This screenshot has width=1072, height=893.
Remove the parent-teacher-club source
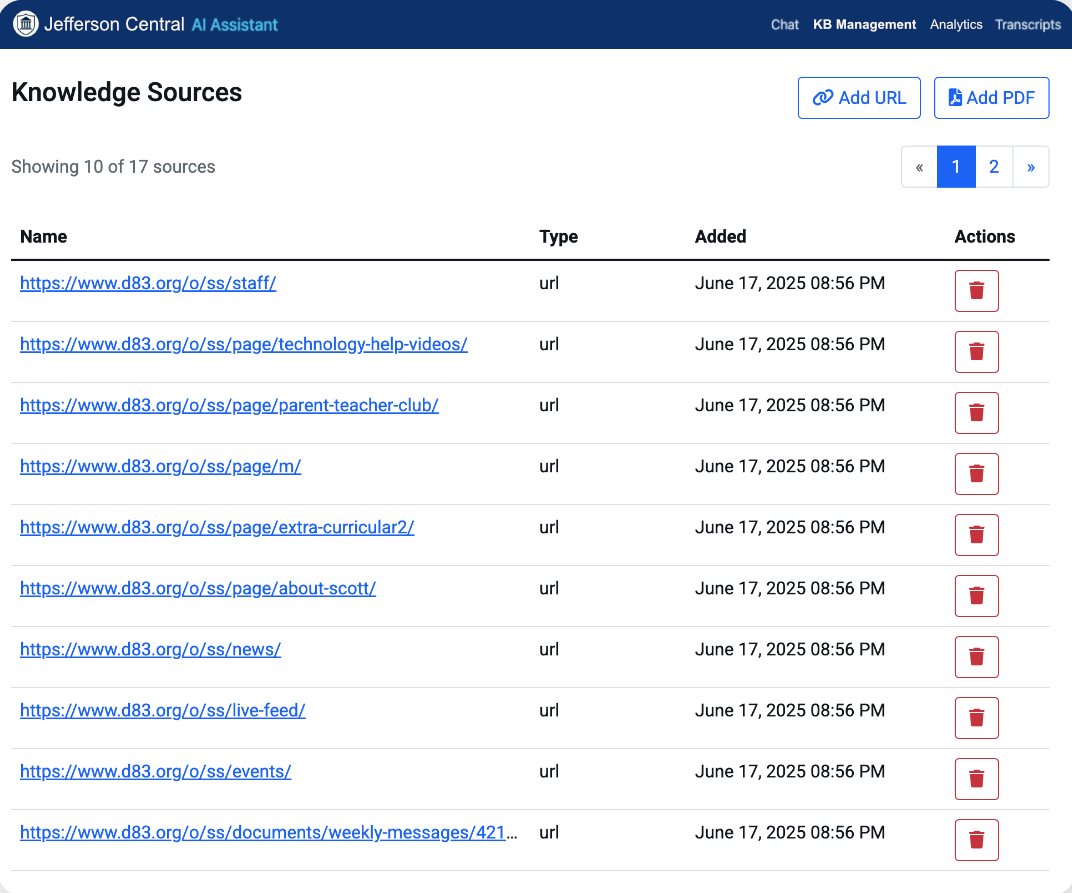[976, 412]
